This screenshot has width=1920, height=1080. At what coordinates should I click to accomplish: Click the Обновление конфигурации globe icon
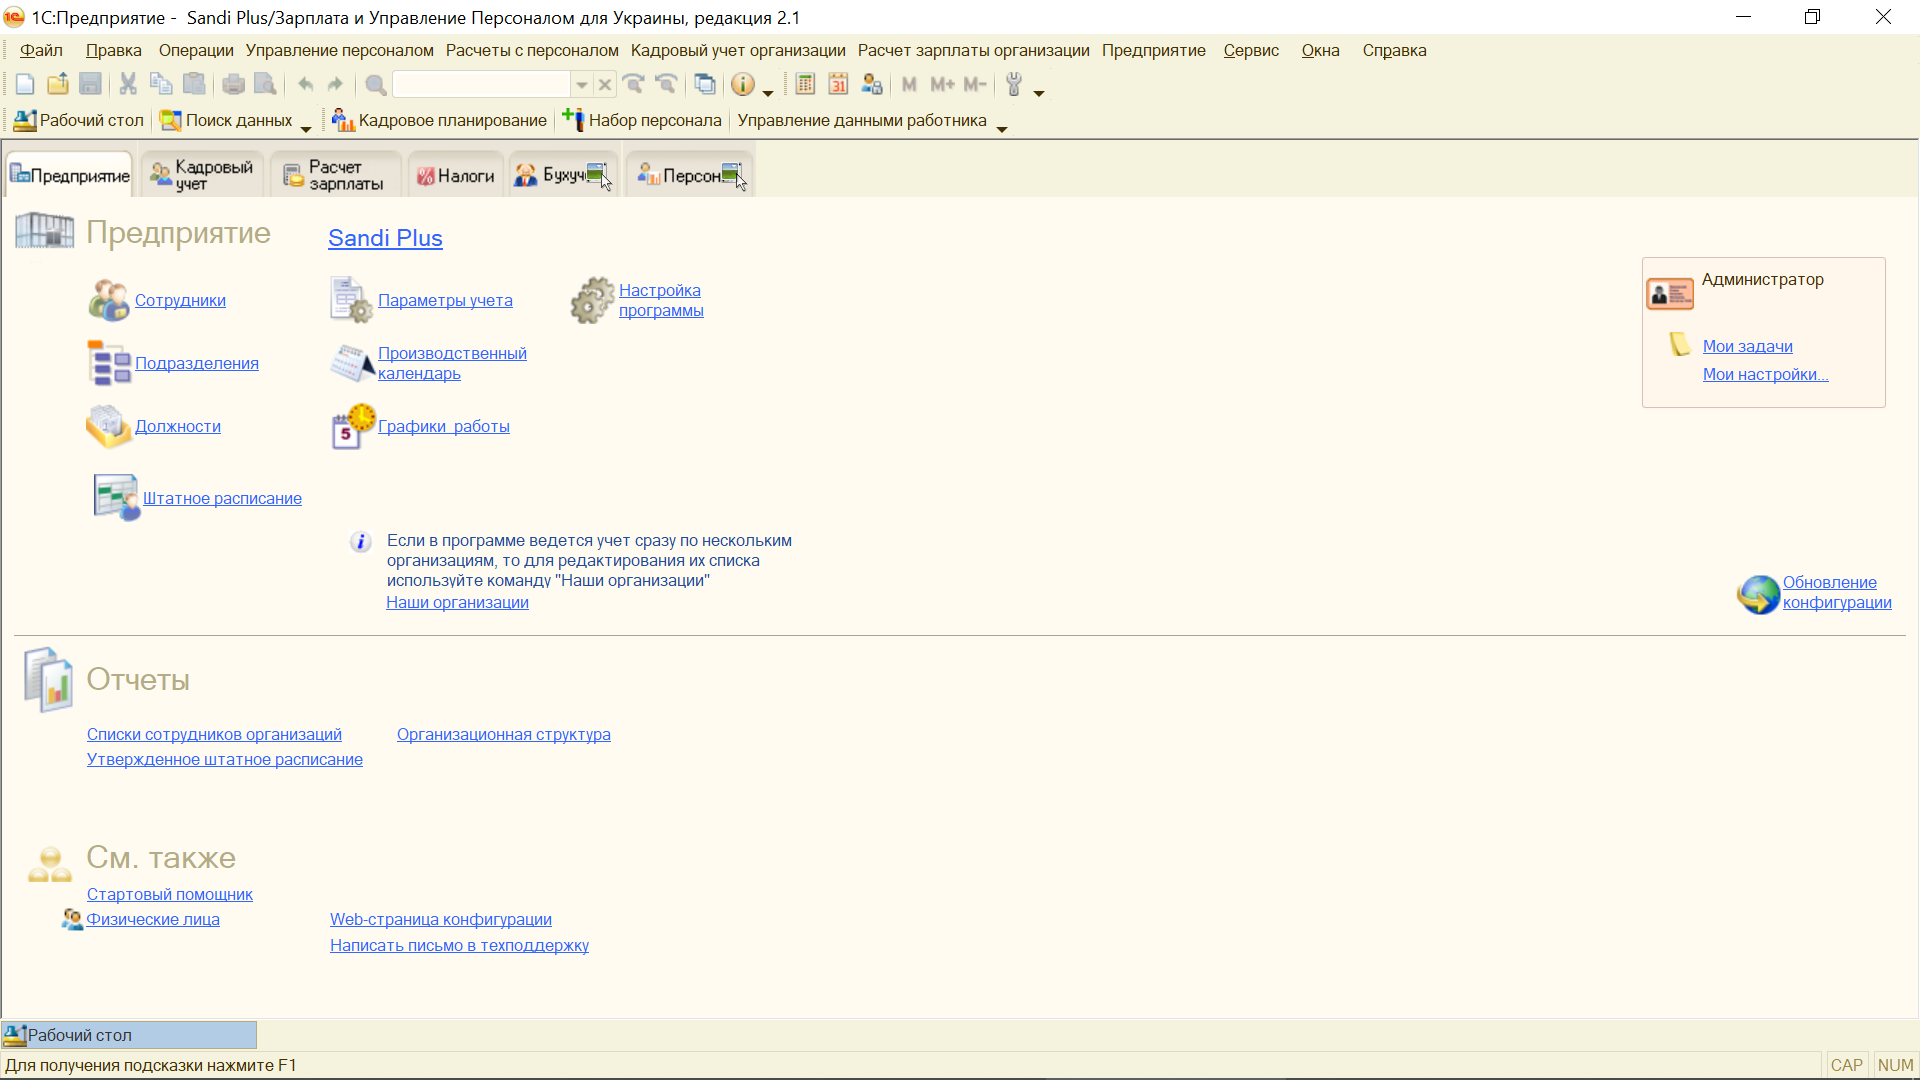point(1759,594)
